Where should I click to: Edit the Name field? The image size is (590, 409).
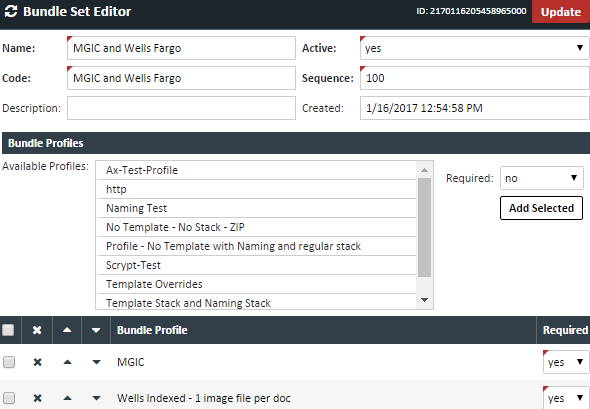tap(181, 48)
